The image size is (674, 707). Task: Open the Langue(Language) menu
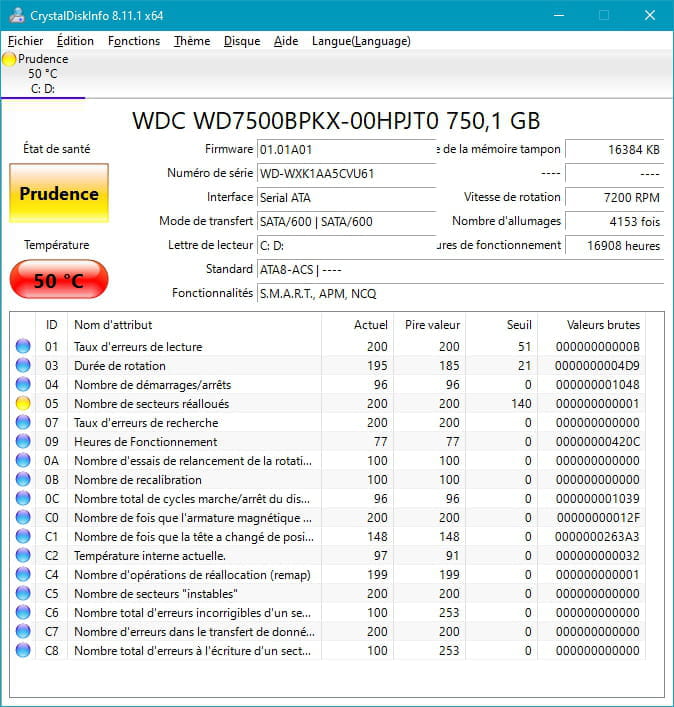(x=361, y=41)
